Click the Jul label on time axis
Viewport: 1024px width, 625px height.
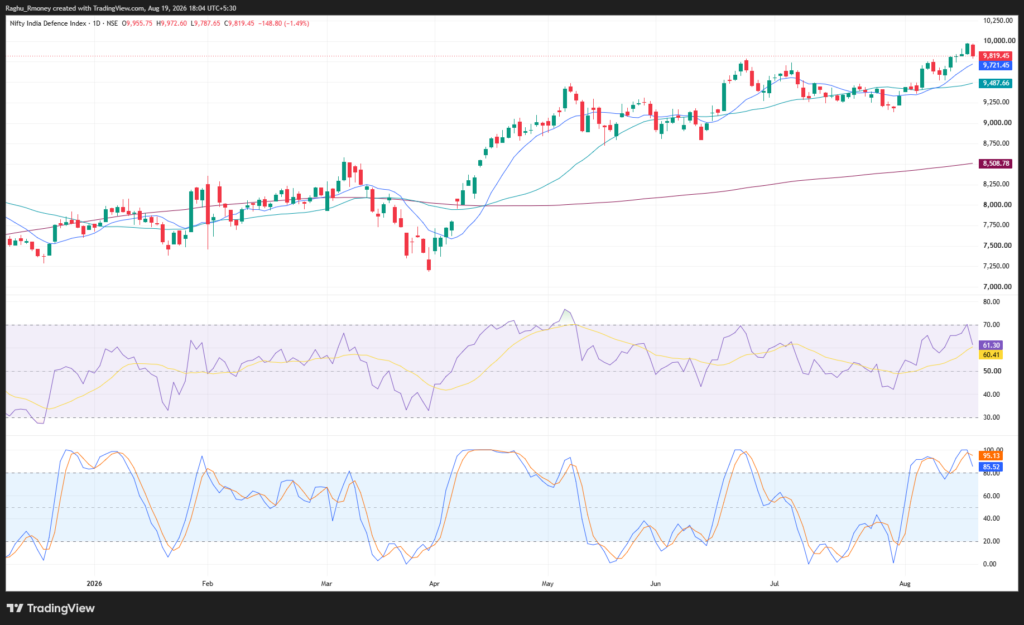pos(775,584)
